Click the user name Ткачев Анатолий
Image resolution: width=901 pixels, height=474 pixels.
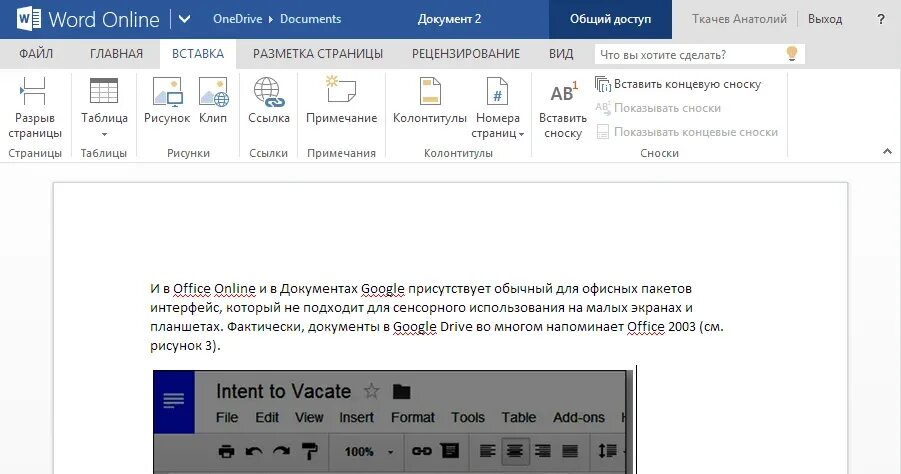[739, 19]
